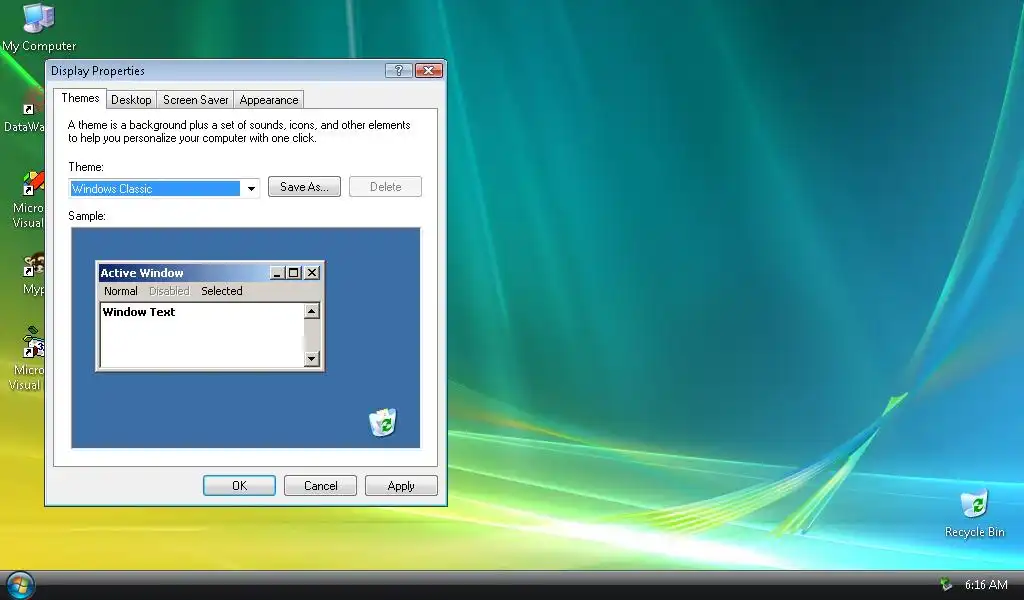This screenshot has height=600, width=1024.
Task: Click the Start orb on the taskbar
Action: [x=20, y=584]
